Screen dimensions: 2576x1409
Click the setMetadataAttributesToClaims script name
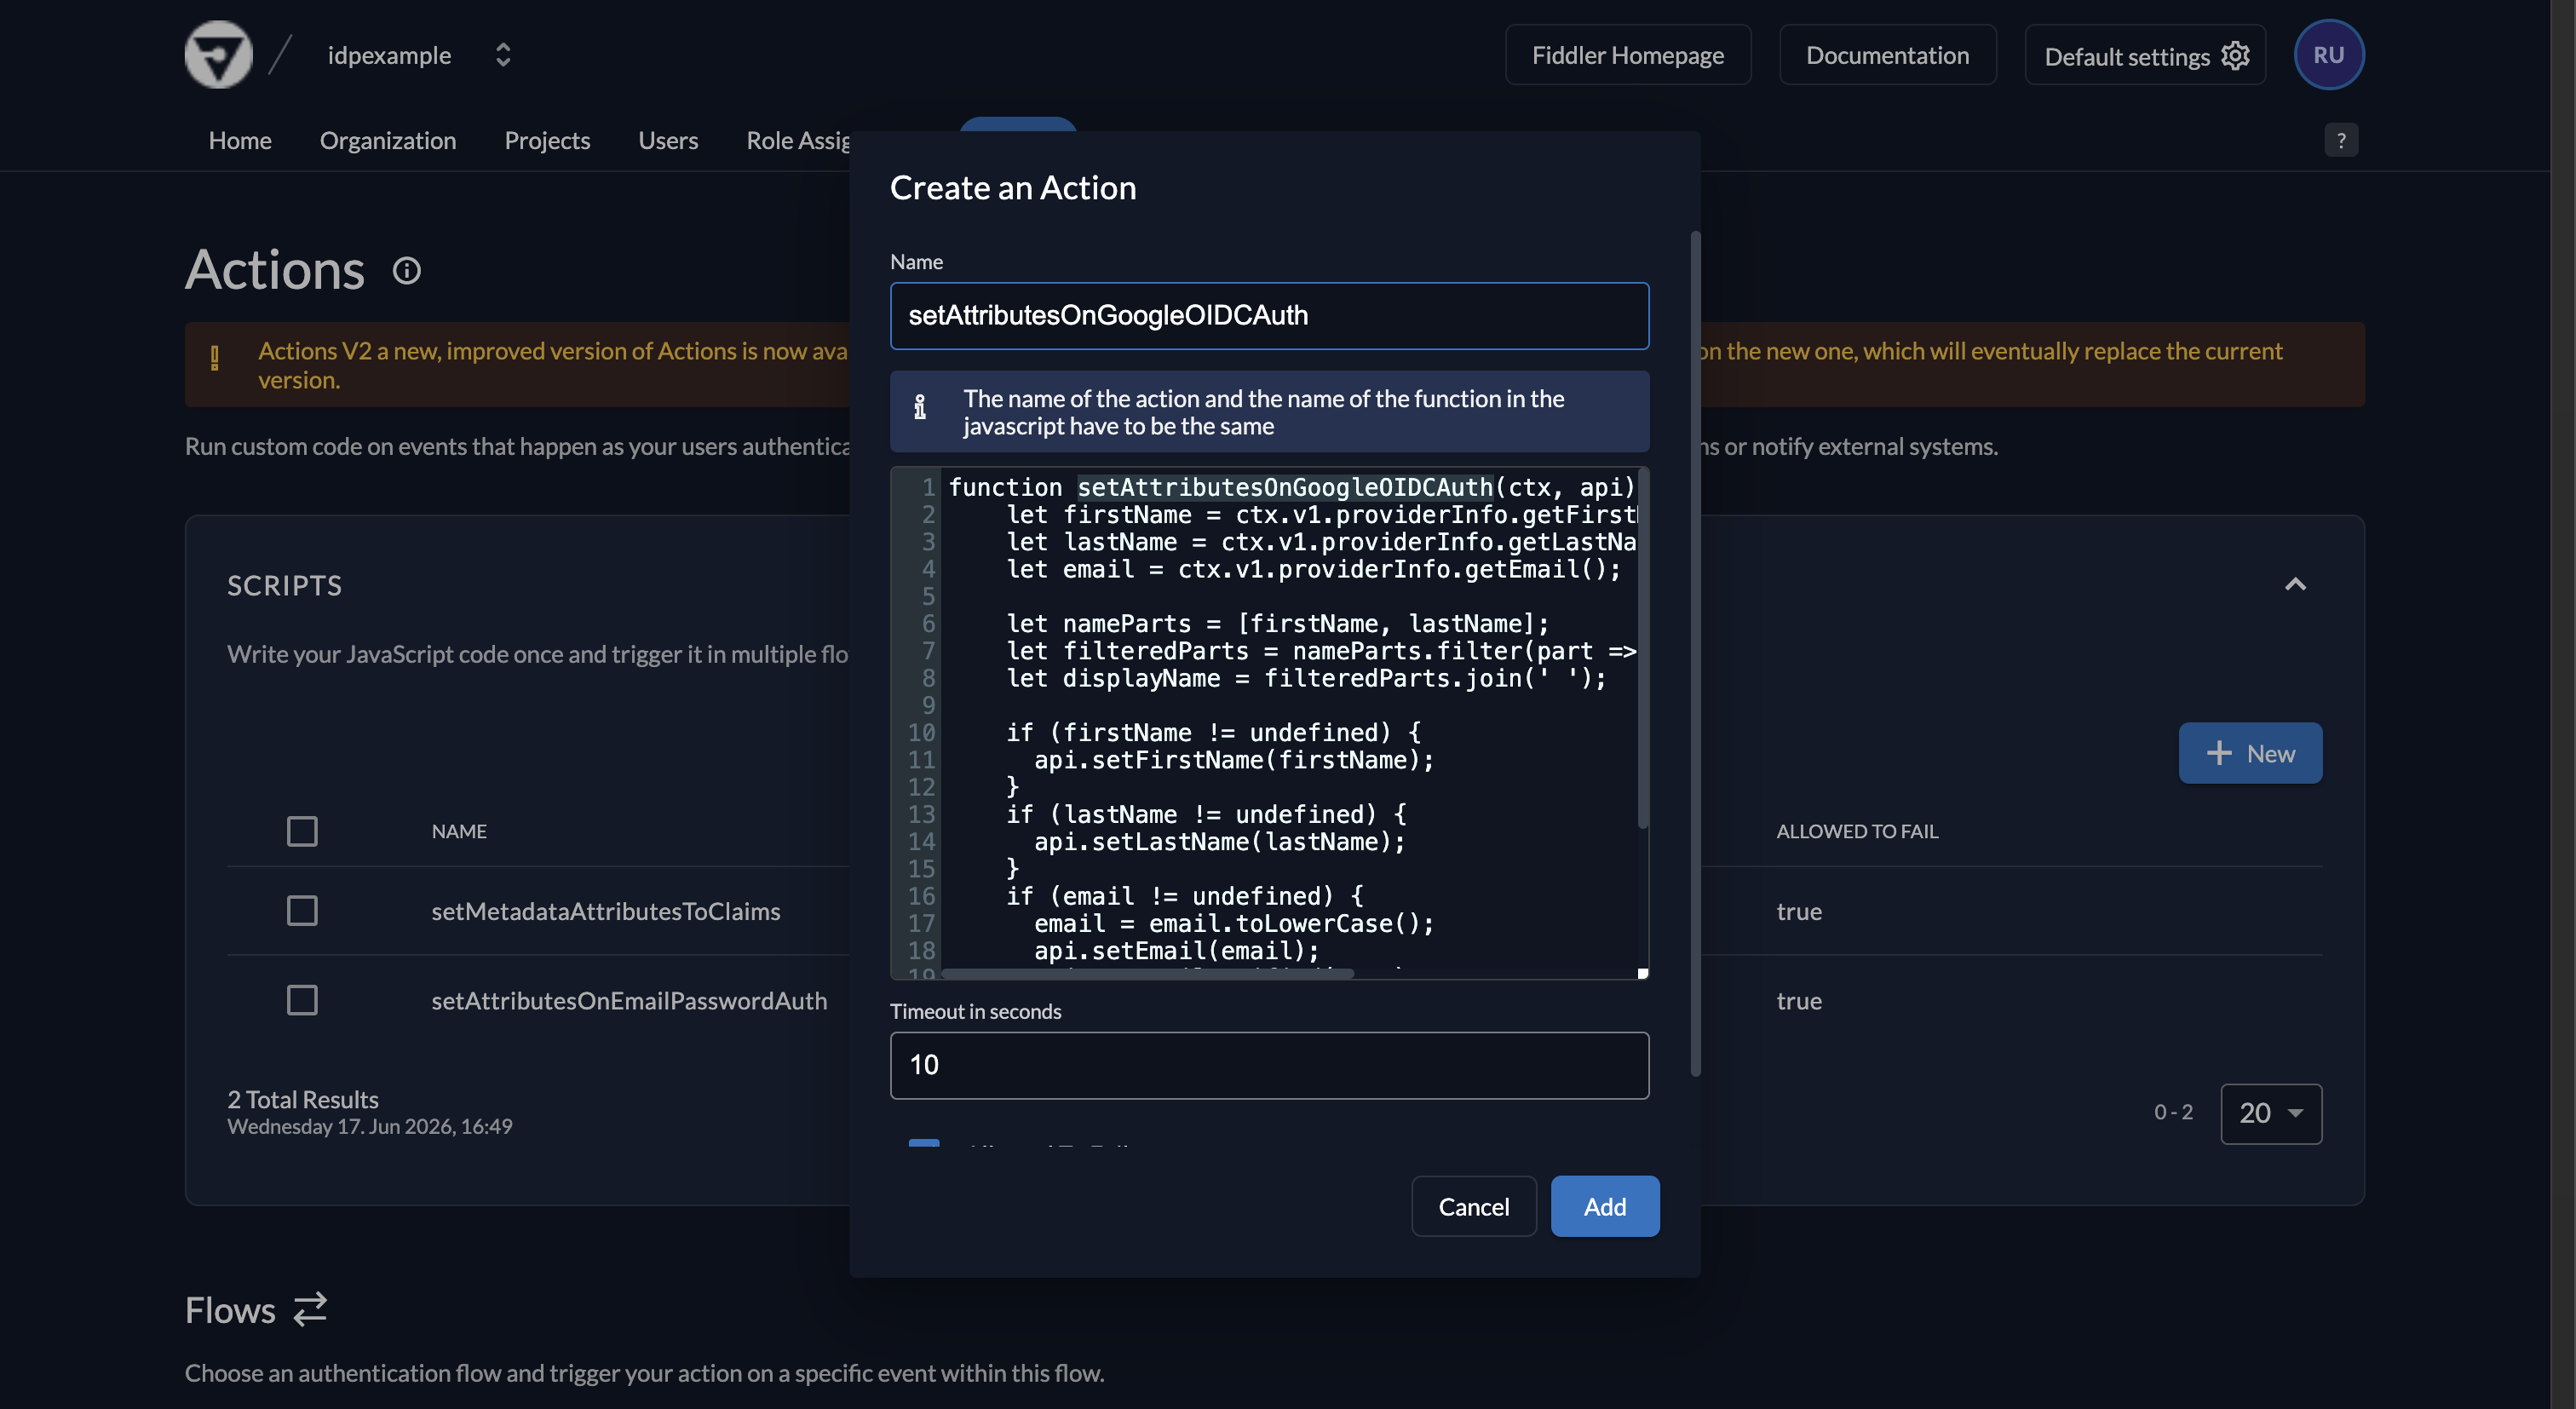pos(605,911)
